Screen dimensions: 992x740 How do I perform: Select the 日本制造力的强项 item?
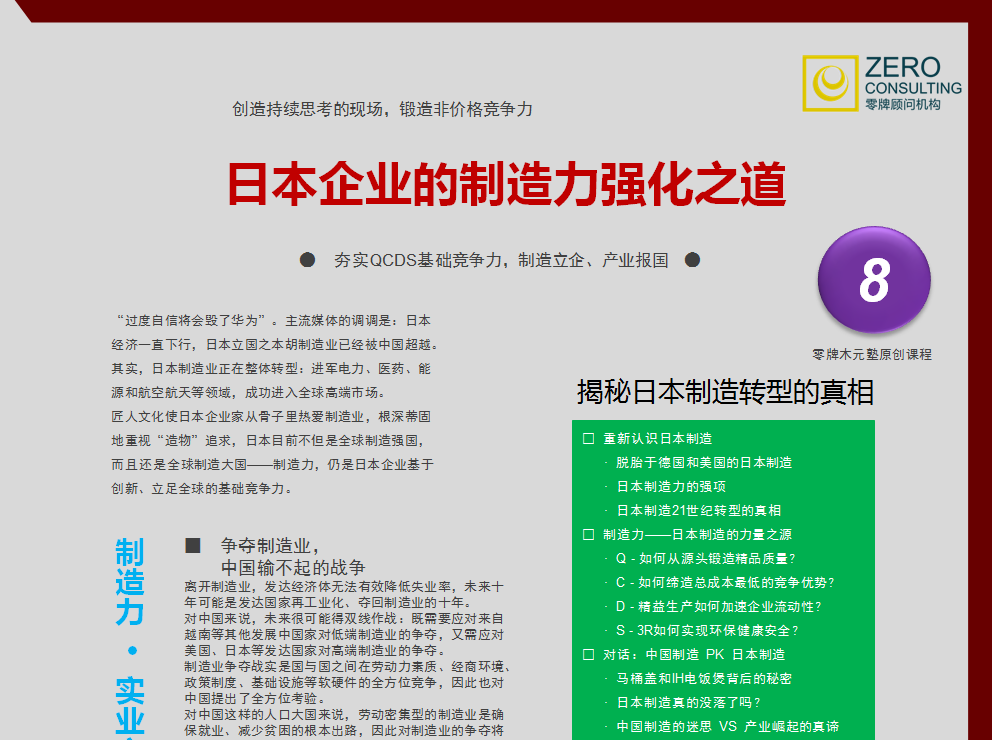click(671, 487)
